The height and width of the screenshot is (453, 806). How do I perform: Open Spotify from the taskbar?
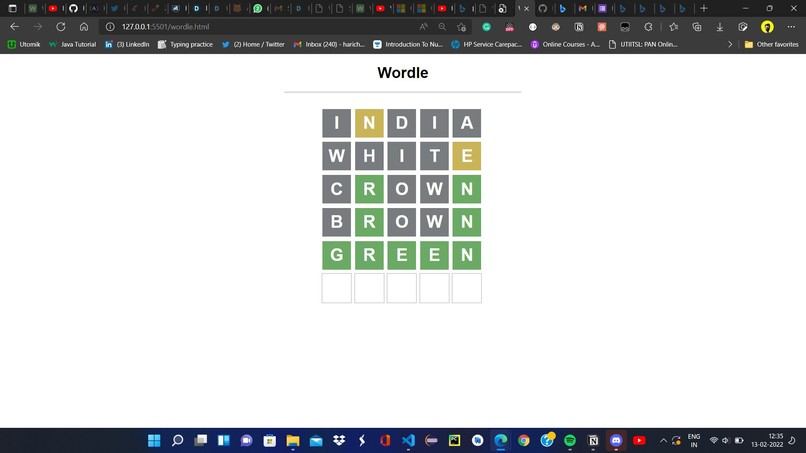pyautogui.click(x=570, y=440)
